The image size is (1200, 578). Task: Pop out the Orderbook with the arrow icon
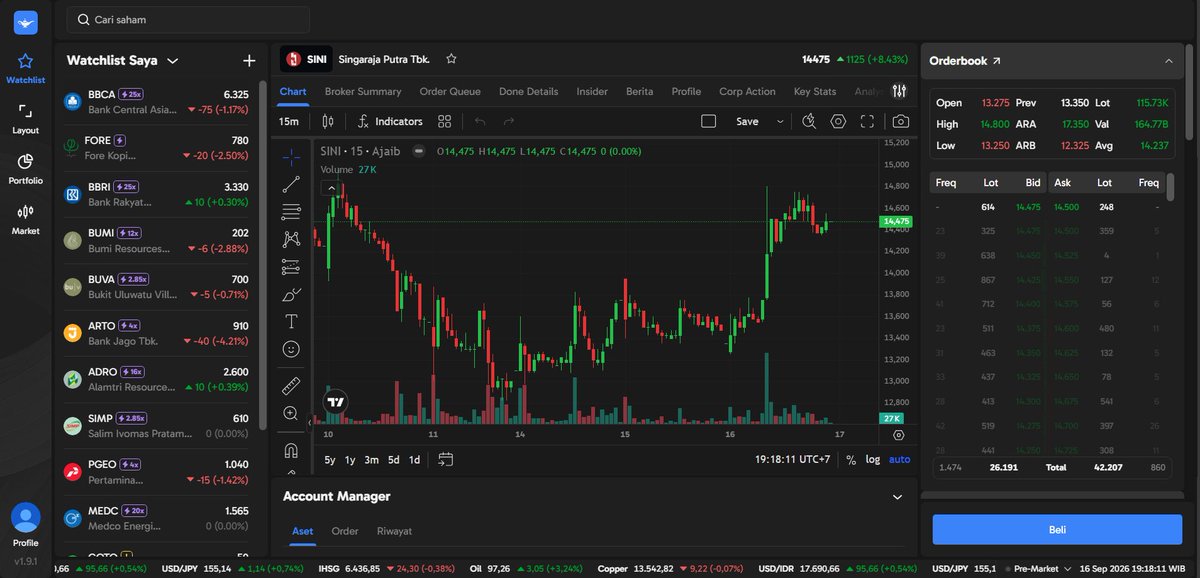(x=996, y=61)
